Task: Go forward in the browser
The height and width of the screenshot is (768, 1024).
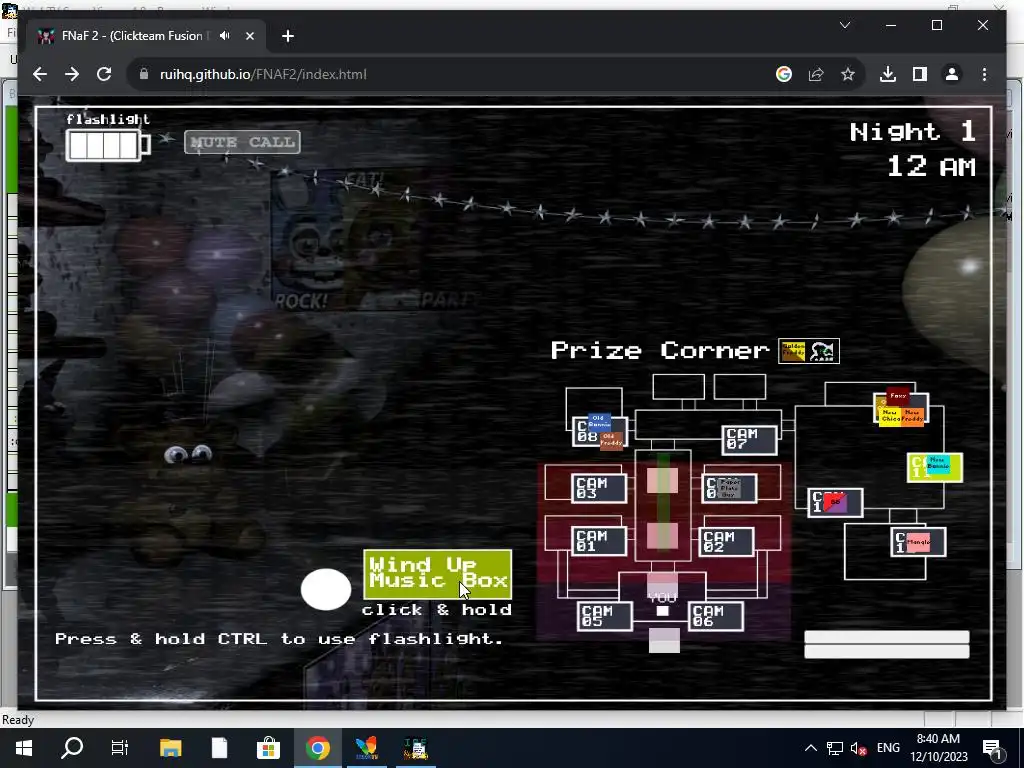Action: tap(72, 74)
